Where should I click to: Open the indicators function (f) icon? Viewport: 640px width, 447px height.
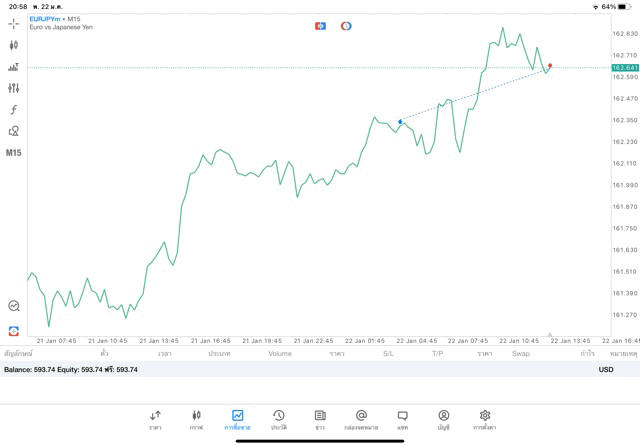[x=14, y=109]
